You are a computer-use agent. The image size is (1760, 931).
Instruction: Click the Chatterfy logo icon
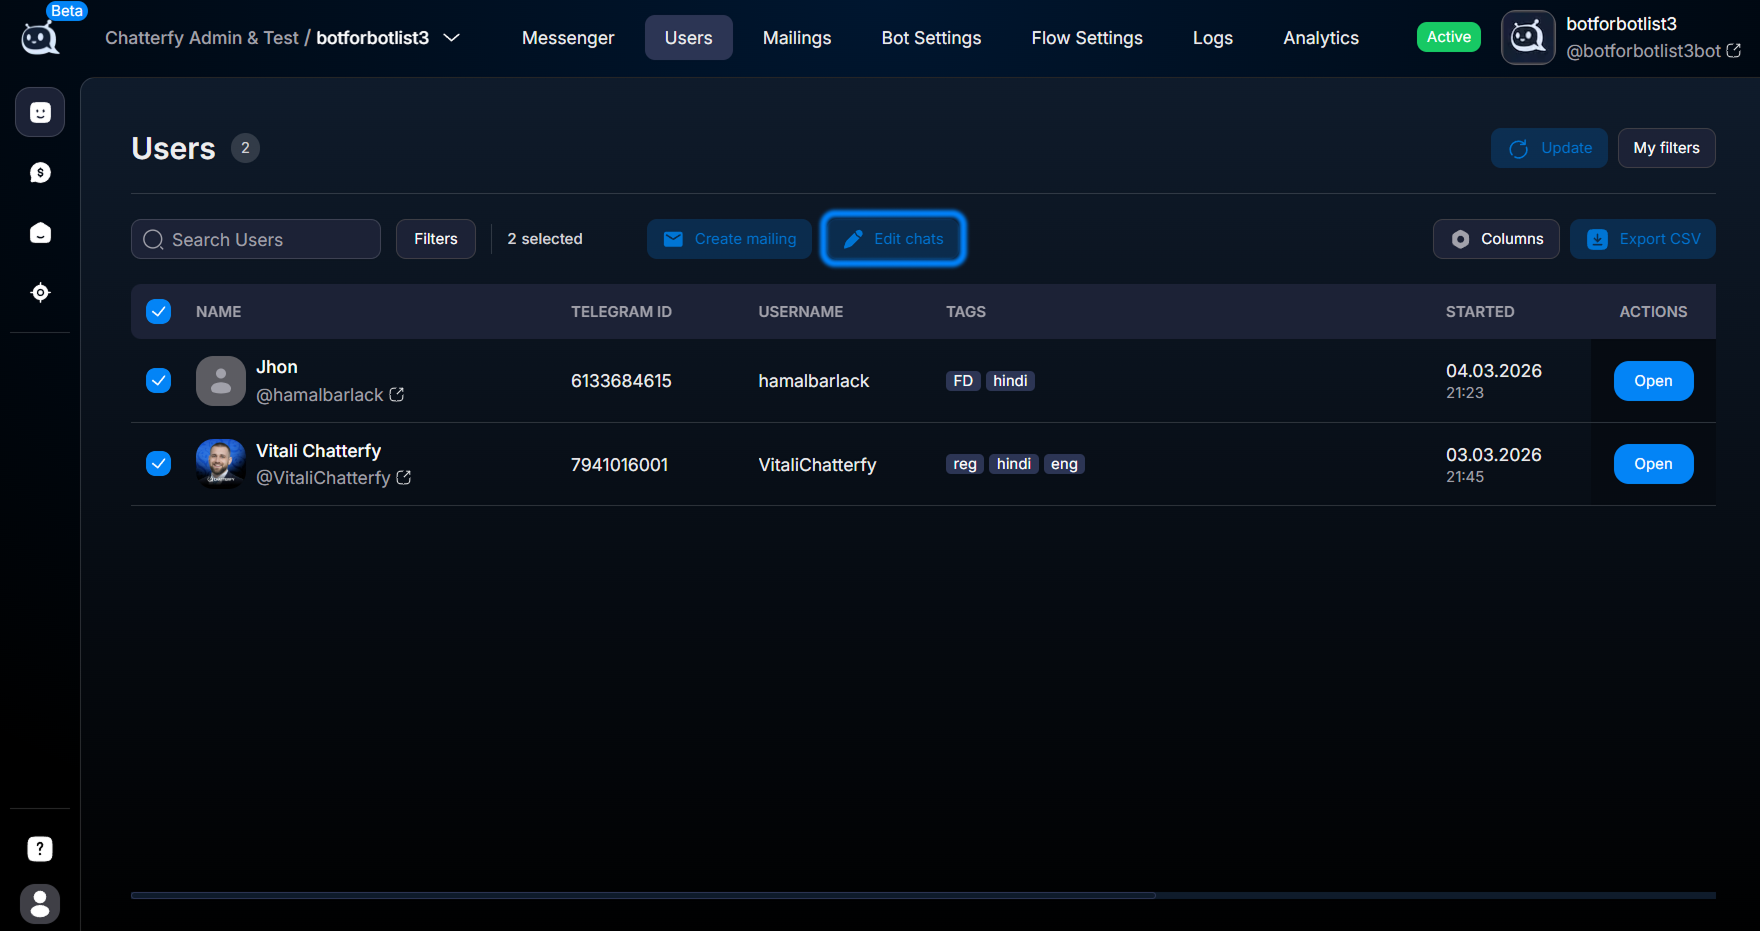click(40, 38)
